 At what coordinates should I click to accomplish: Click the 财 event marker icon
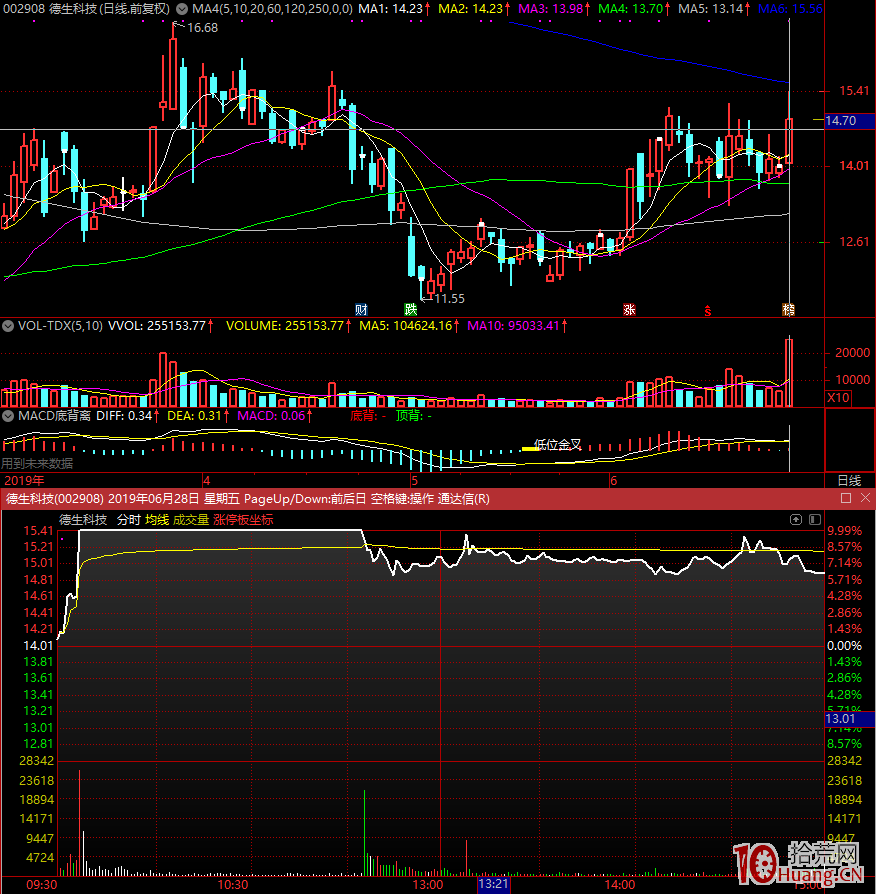pyautogui.click(x=361, y=309)
